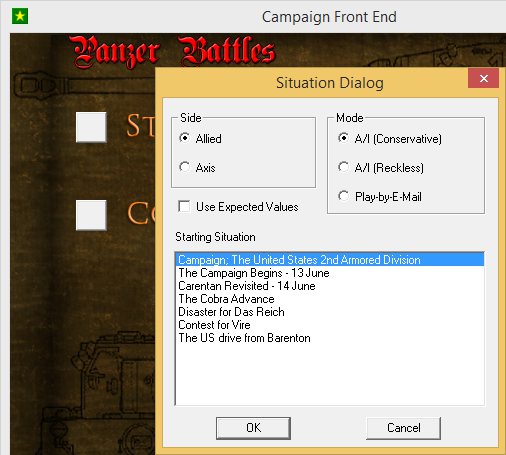Click the white box beside 'St' in Campaign Front End
Image resolution: width=506 pixels, height=455 pixels.
pos(91,127)
